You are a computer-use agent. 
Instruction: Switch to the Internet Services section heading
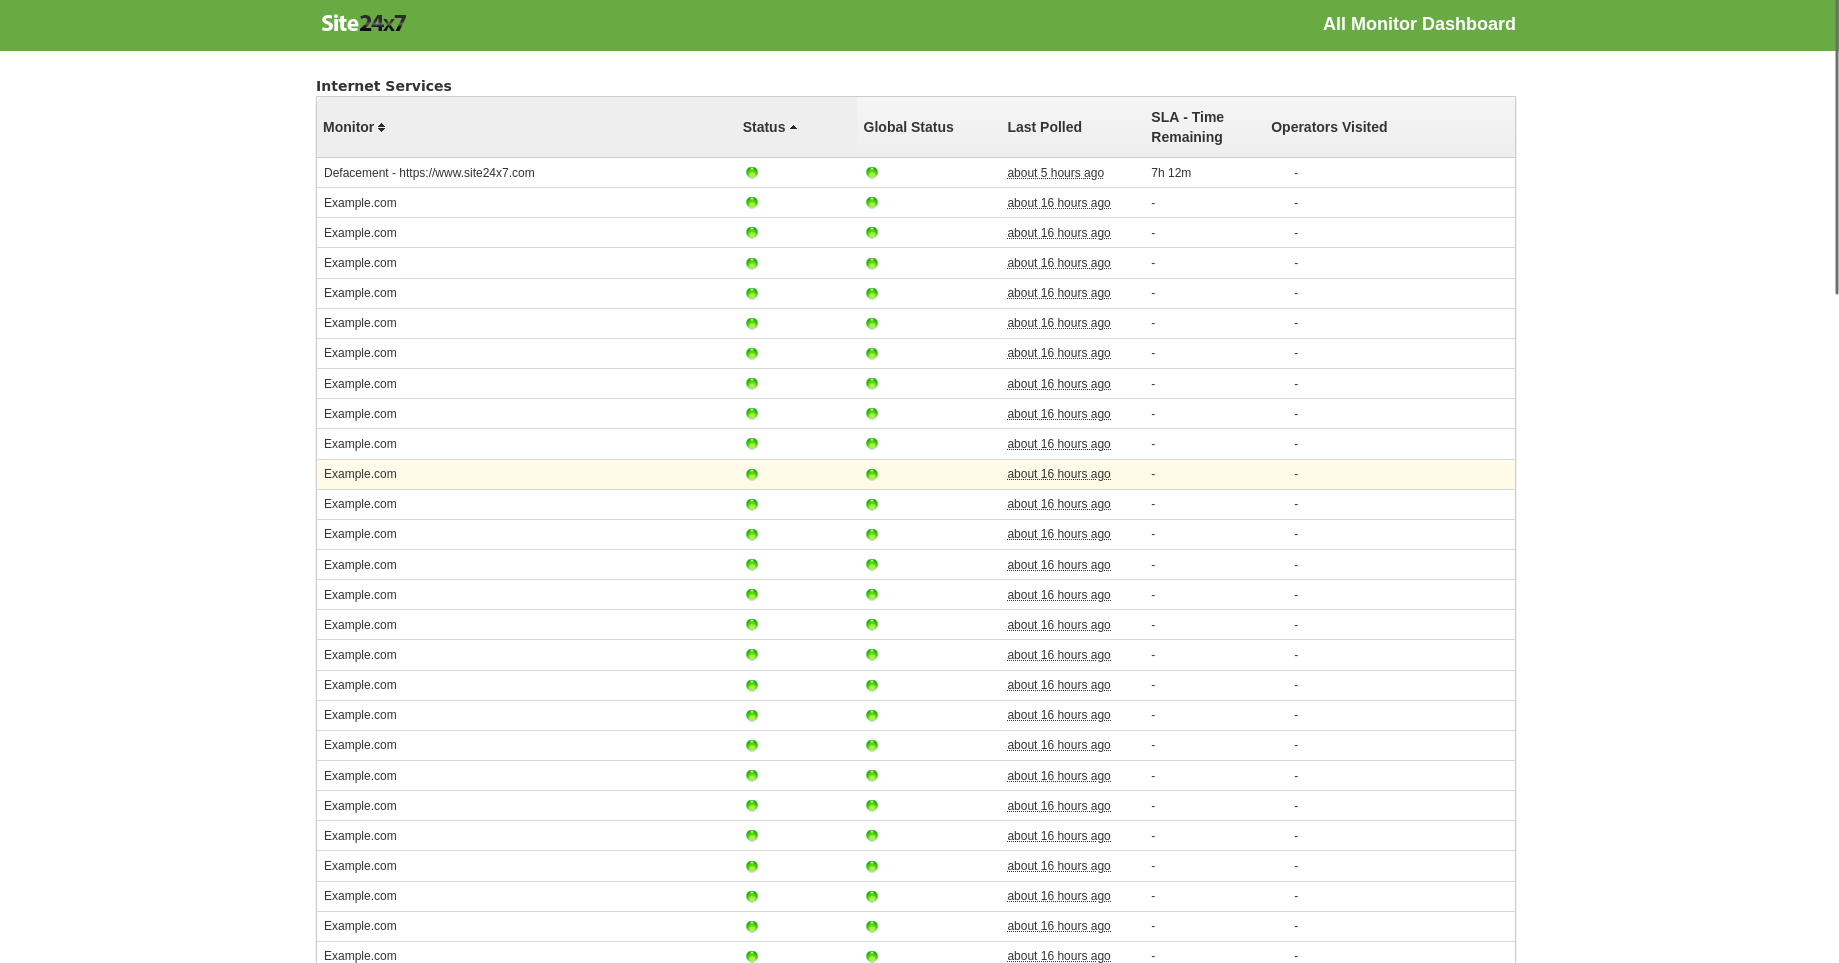tap(384, 86)
